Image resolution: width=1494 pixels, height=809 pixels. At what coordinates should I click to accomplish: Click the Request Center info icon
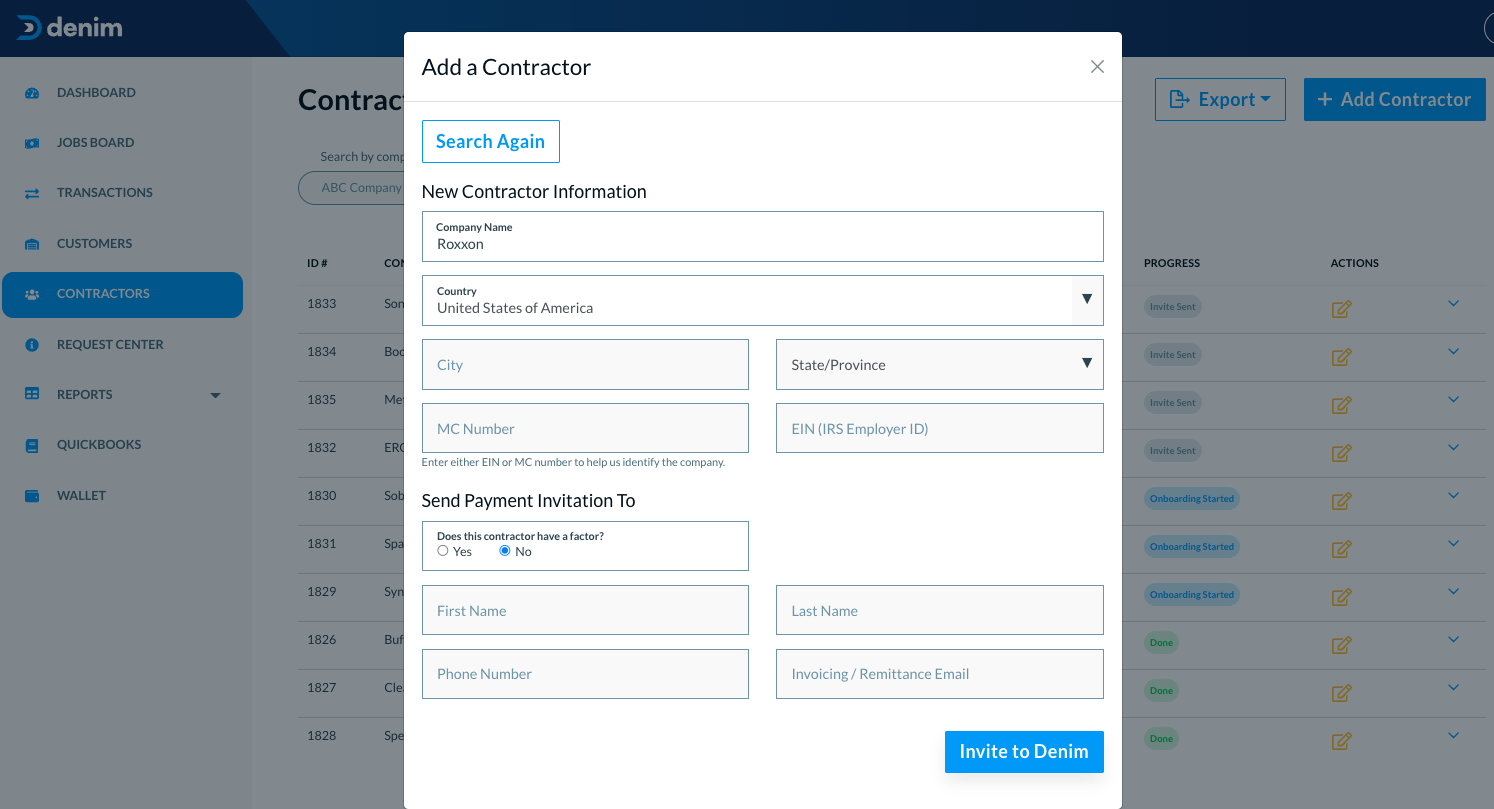tap(32, 345)
